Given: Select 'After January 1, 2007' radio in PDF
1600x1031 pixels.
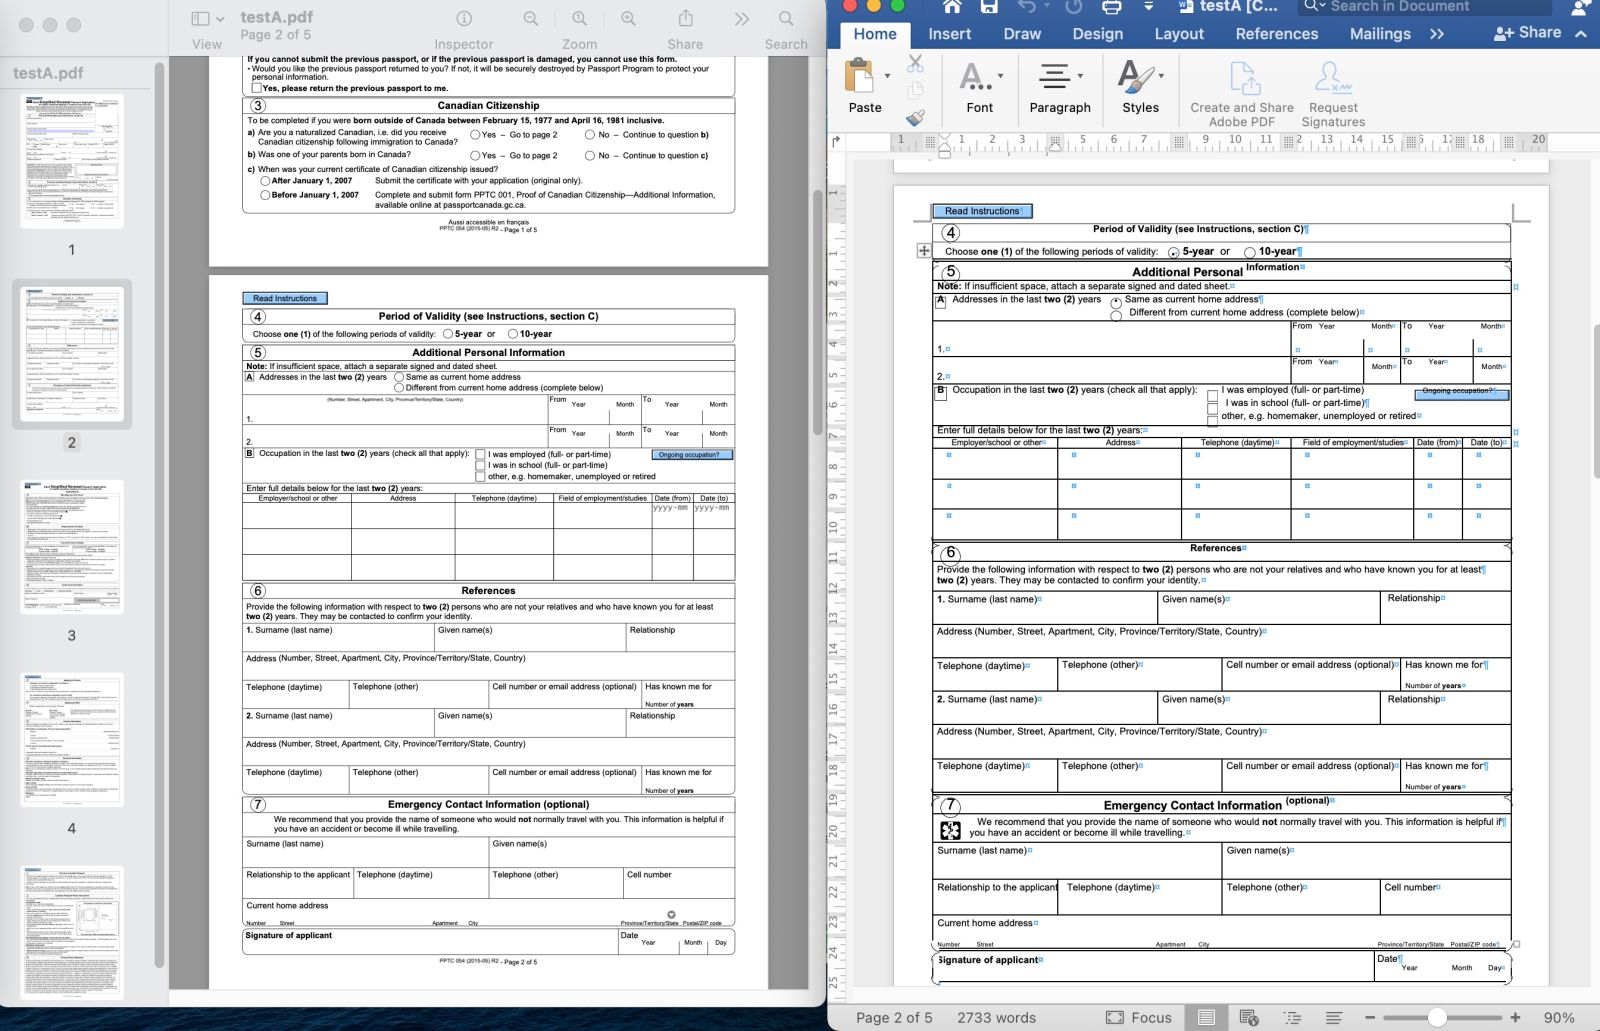Looking at the screenshot, I should coord(265,181).
